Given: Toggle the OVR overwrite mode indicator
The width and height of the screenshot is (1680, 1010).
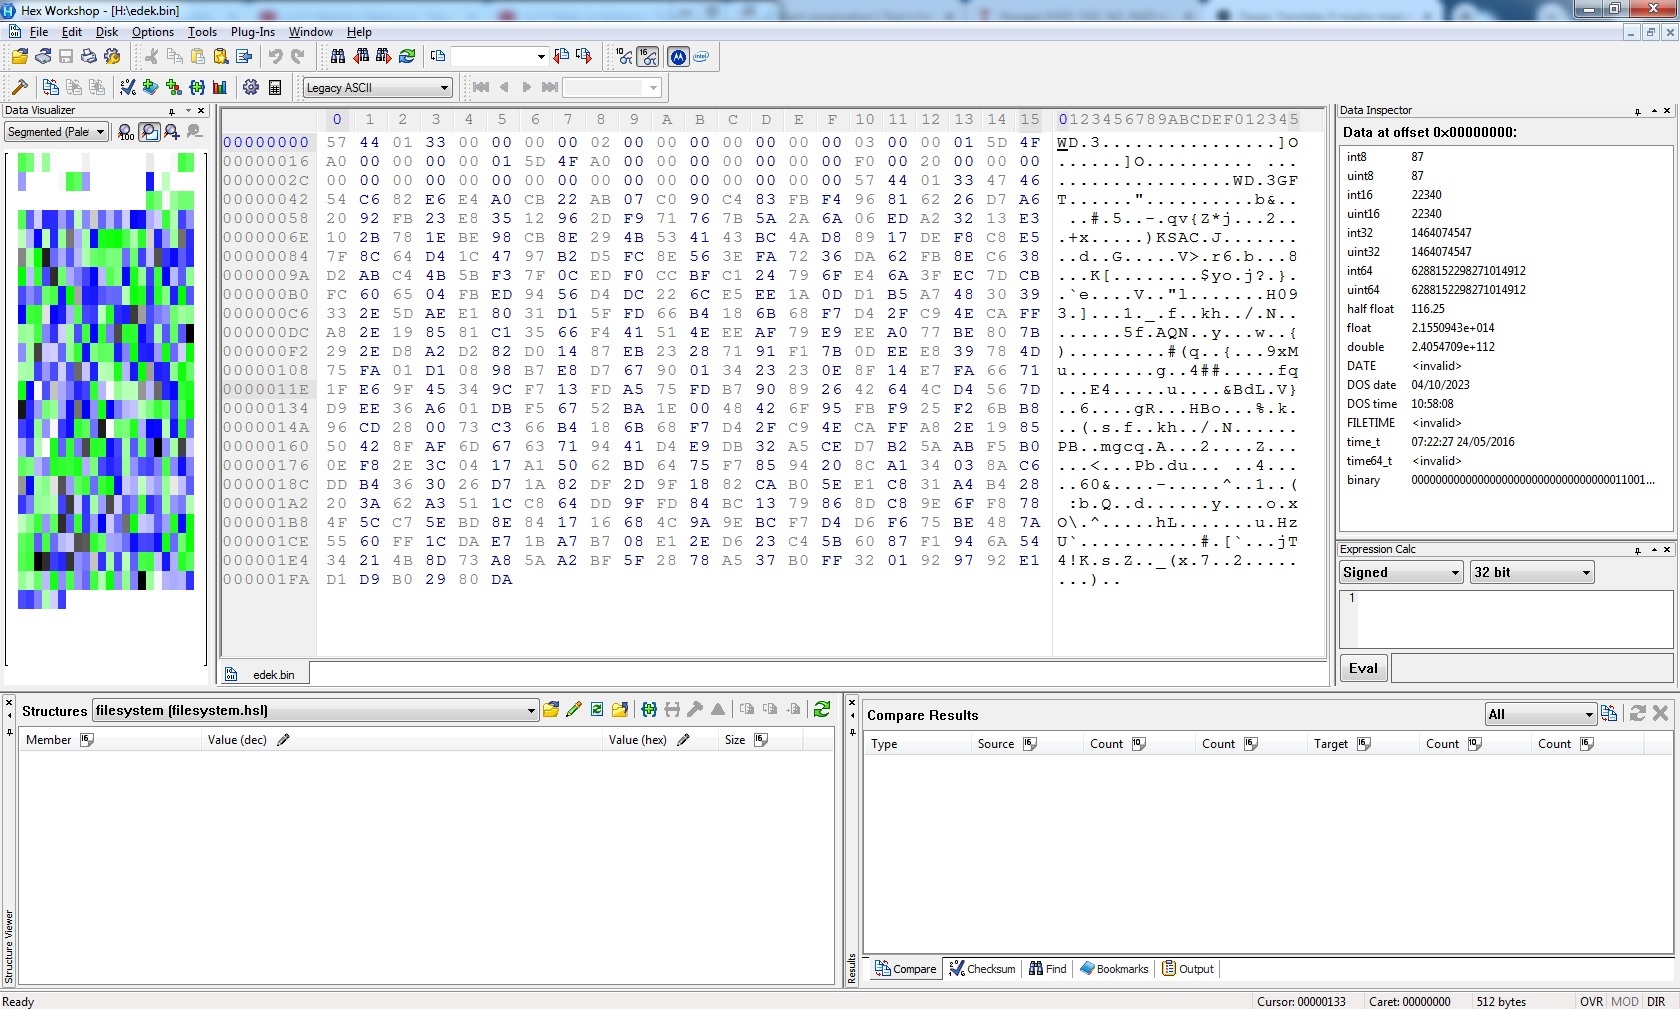Looking at the screenshot, I should (x=1591, y=1002).
